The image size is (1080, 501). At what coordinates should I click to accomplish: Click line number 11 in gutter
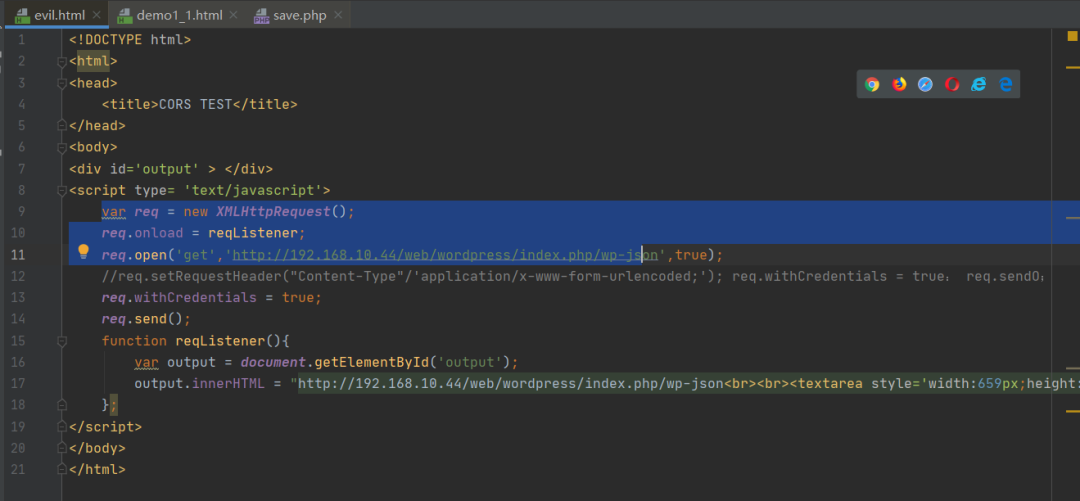pos(18,255)
